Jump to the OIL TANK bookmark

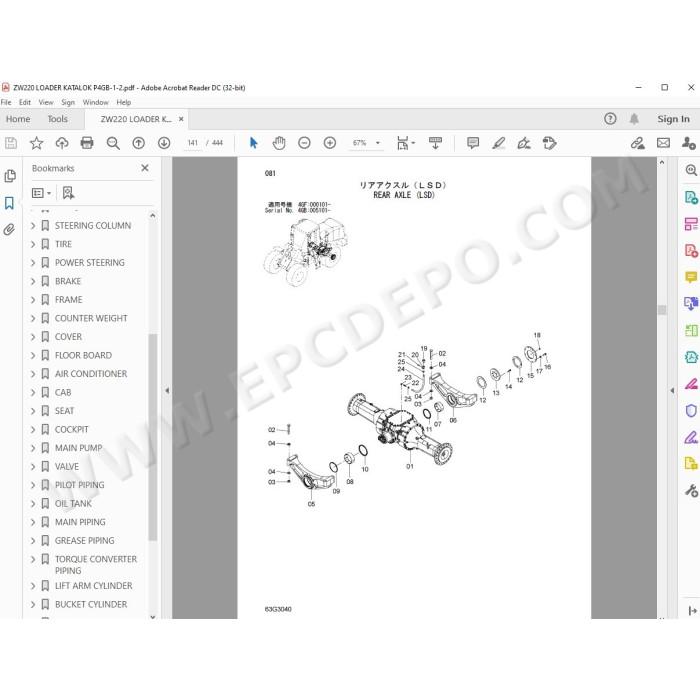(73, 504)
